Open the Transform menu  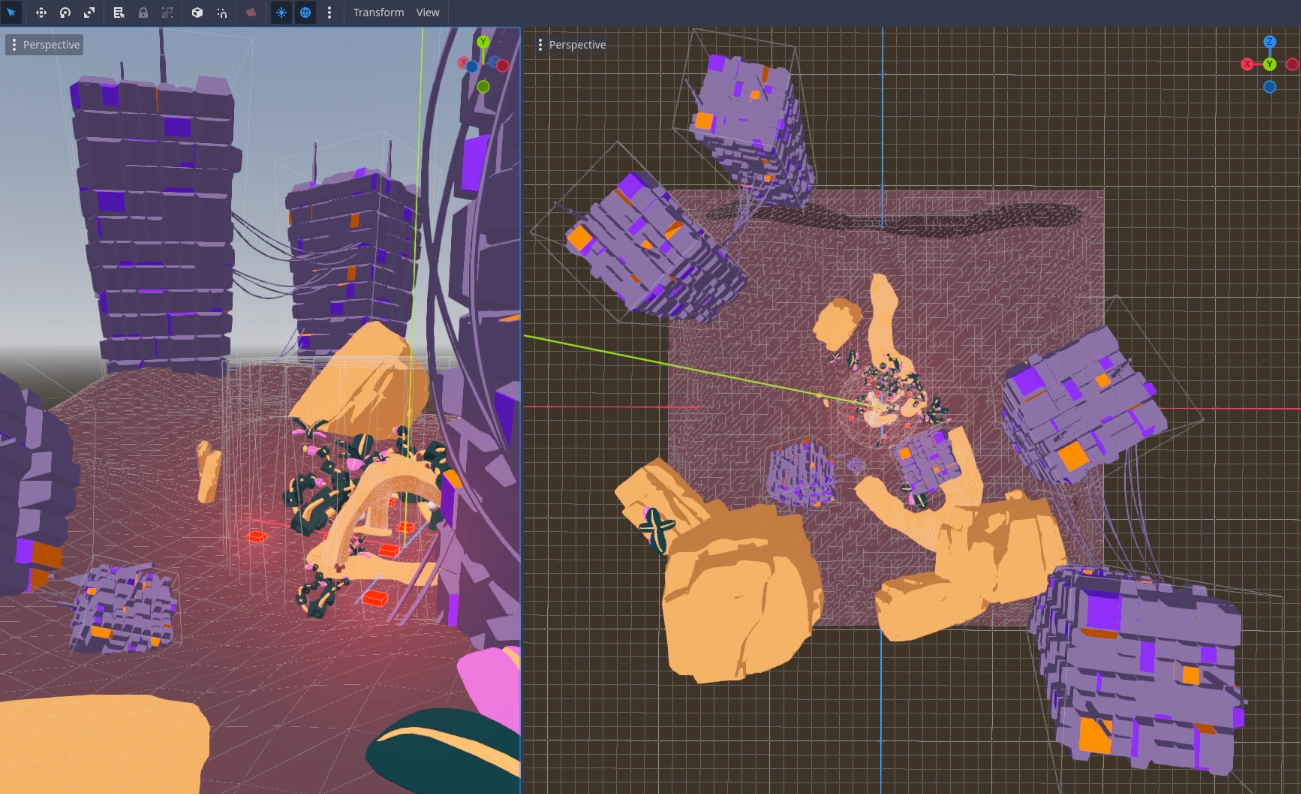coord(378,13)
